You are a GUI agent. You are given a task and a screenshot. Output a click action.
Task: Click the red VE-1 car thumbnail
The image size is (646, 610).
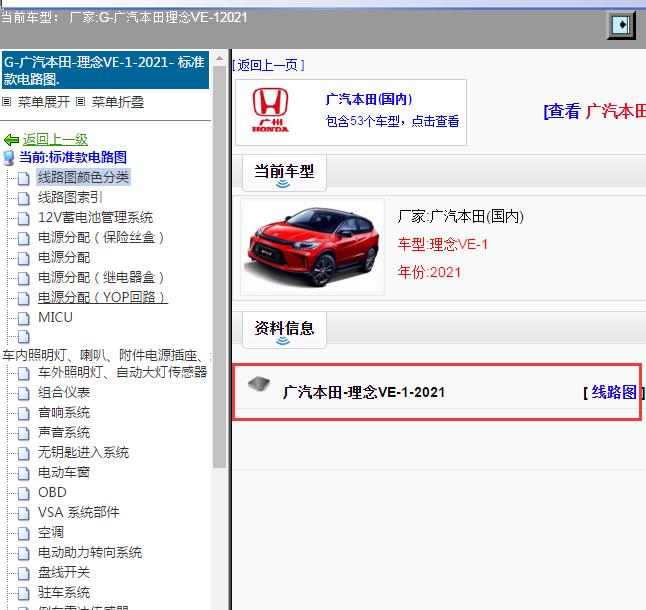(313, 247)
